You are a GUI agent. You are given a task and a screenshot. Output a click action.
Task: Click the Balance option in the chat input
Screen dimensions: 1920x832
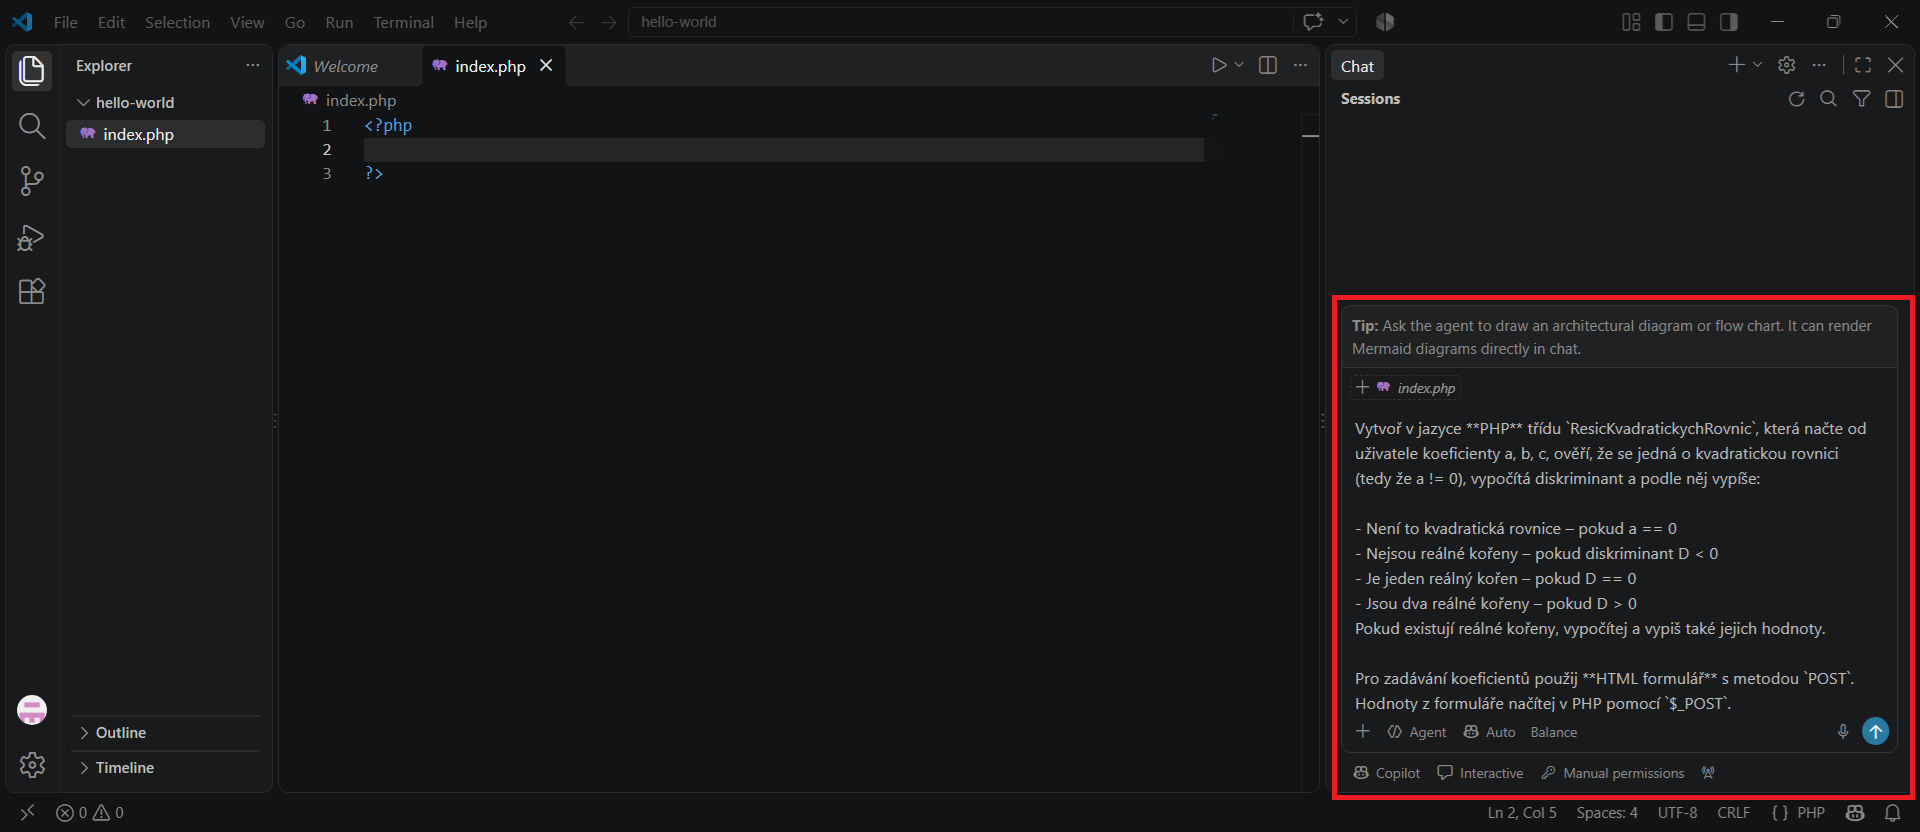click(1554, 732)
